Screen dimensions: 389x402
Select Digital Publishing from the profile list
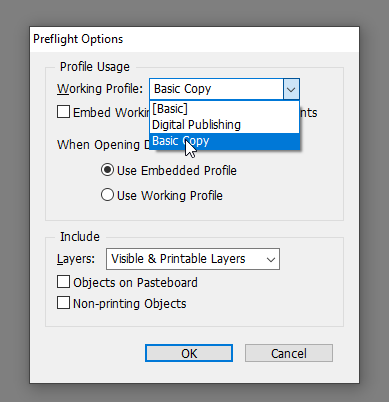coord(225,125)
